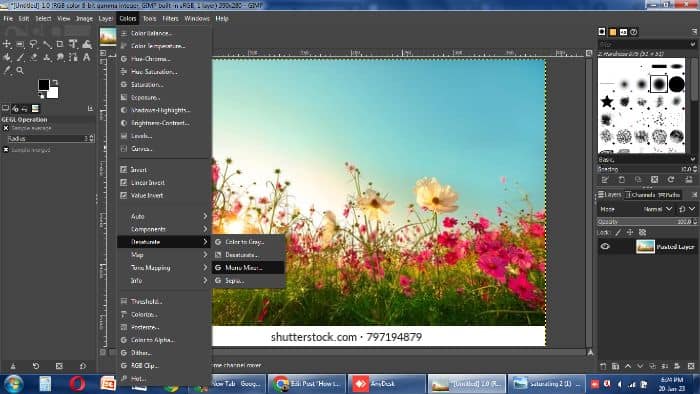Select the star brush thumbnail

click(607, 102)
